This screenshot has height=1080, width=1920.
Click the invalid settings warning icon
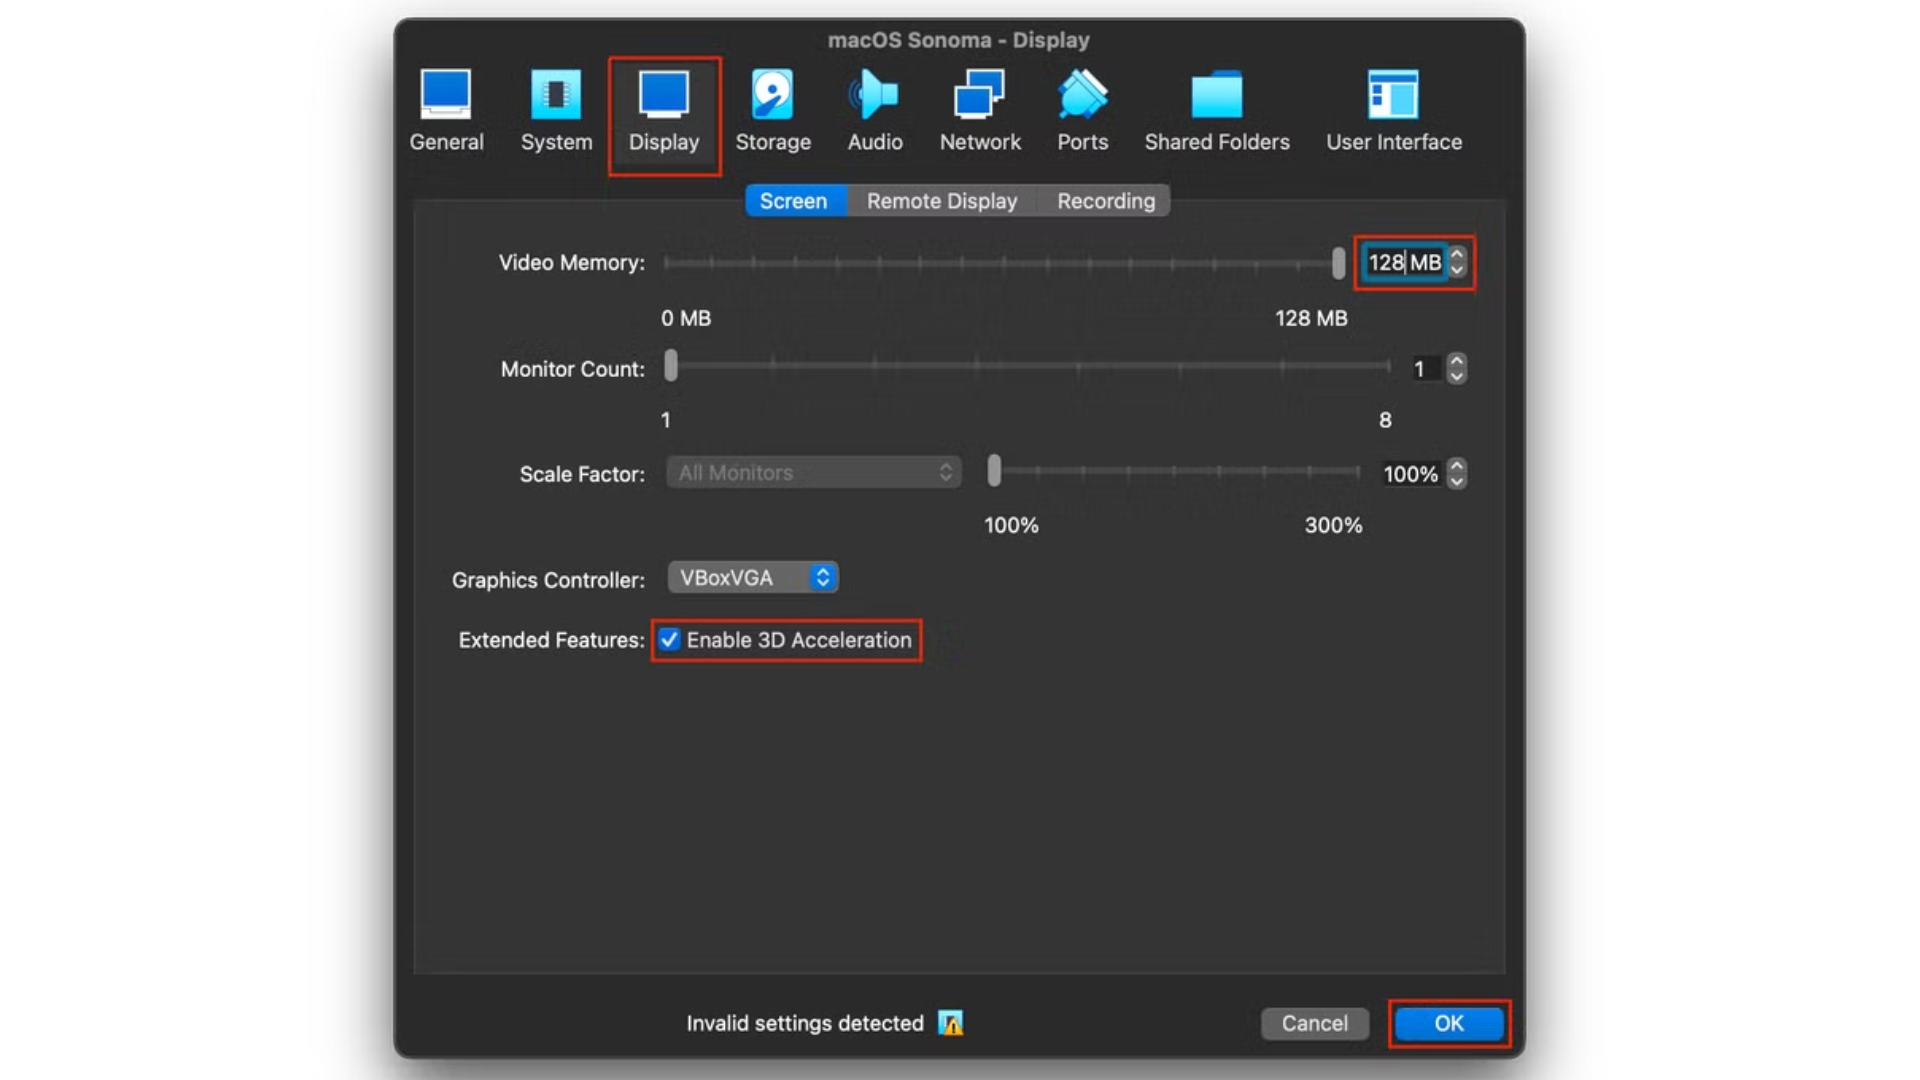tap(951, 1023)
